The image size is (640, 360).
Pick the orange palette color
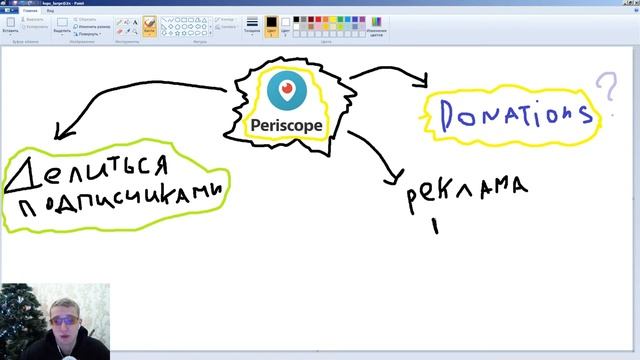click(326, 19)
